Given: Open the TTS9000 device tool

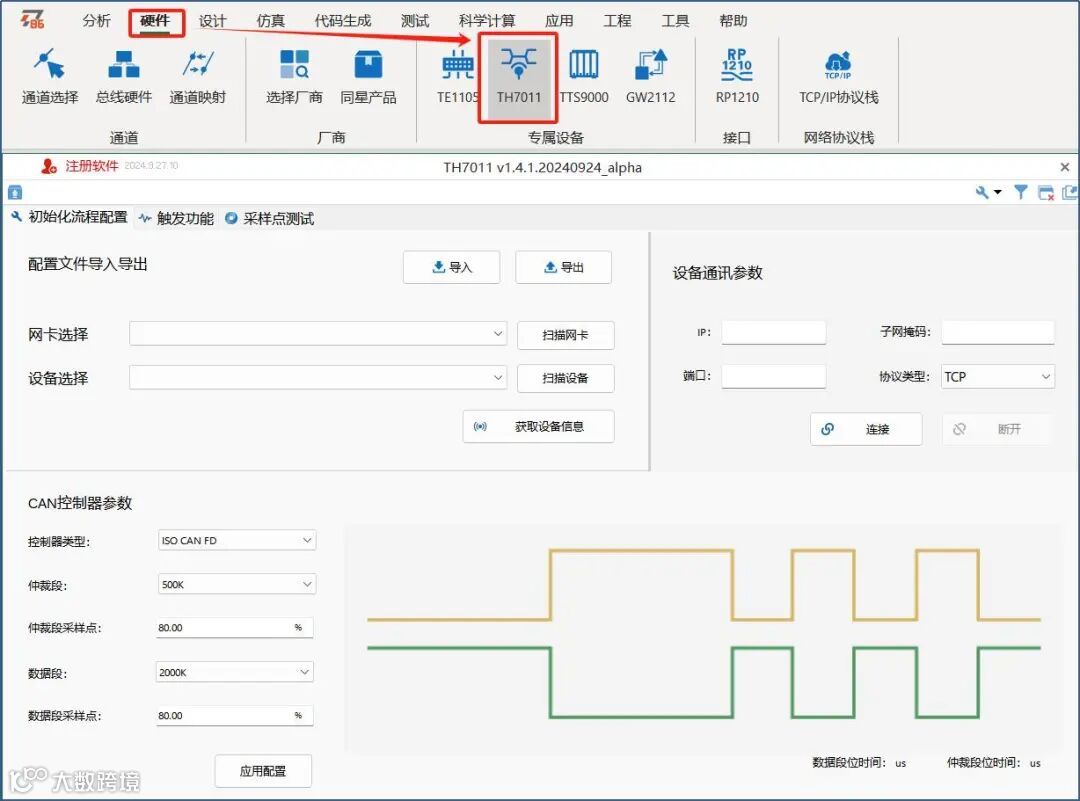Looking at the screenshot, I should 583,76.
